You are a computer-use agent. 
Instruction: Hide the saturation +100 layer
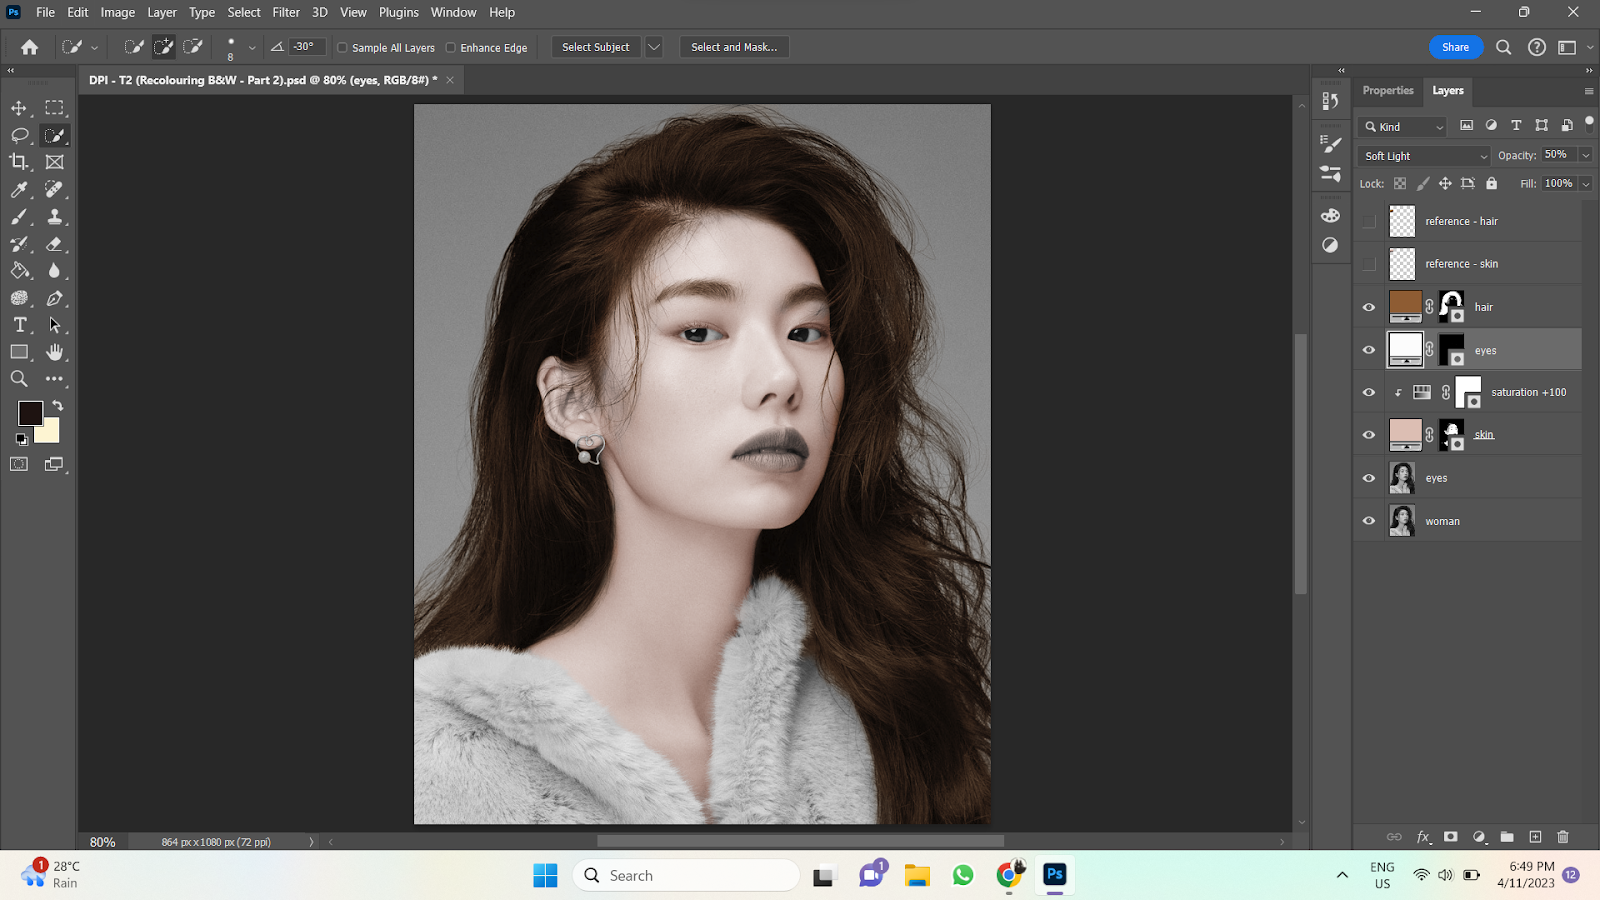(1369, 392)
